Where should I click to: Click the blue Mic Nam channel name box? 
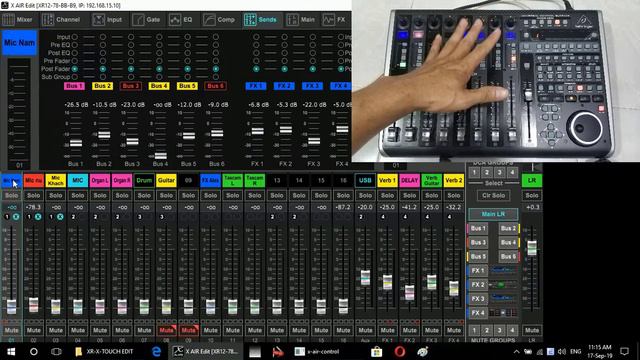point(19,43)
